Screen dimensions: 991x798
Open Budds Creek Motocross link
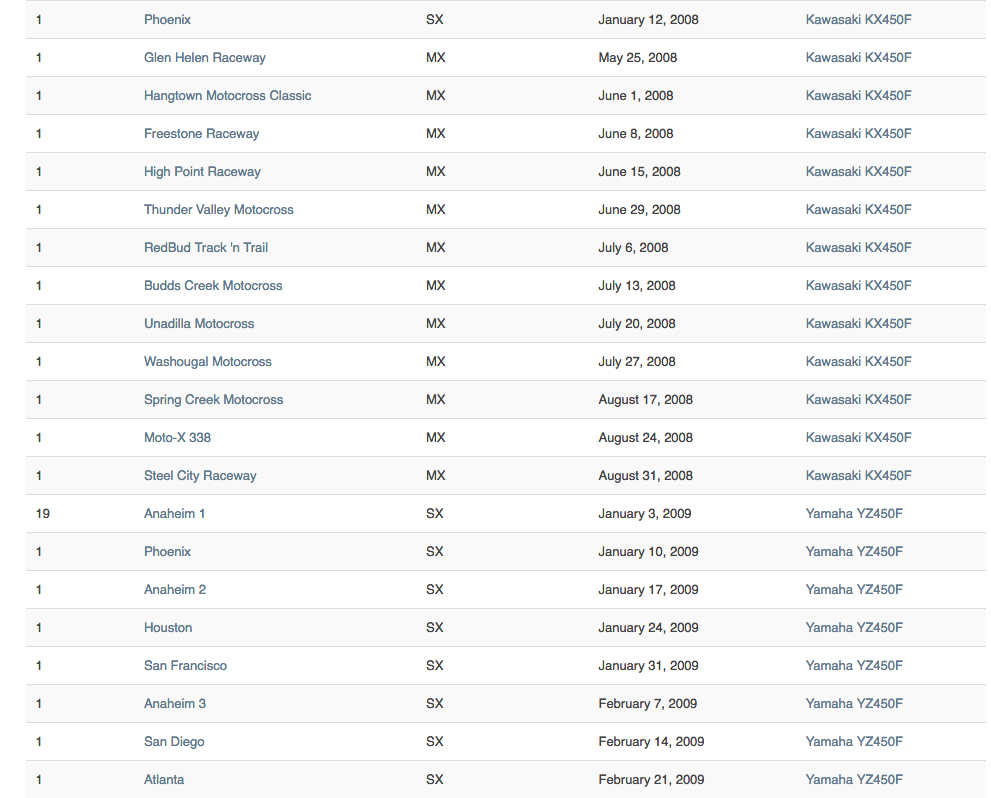(213, 286)
